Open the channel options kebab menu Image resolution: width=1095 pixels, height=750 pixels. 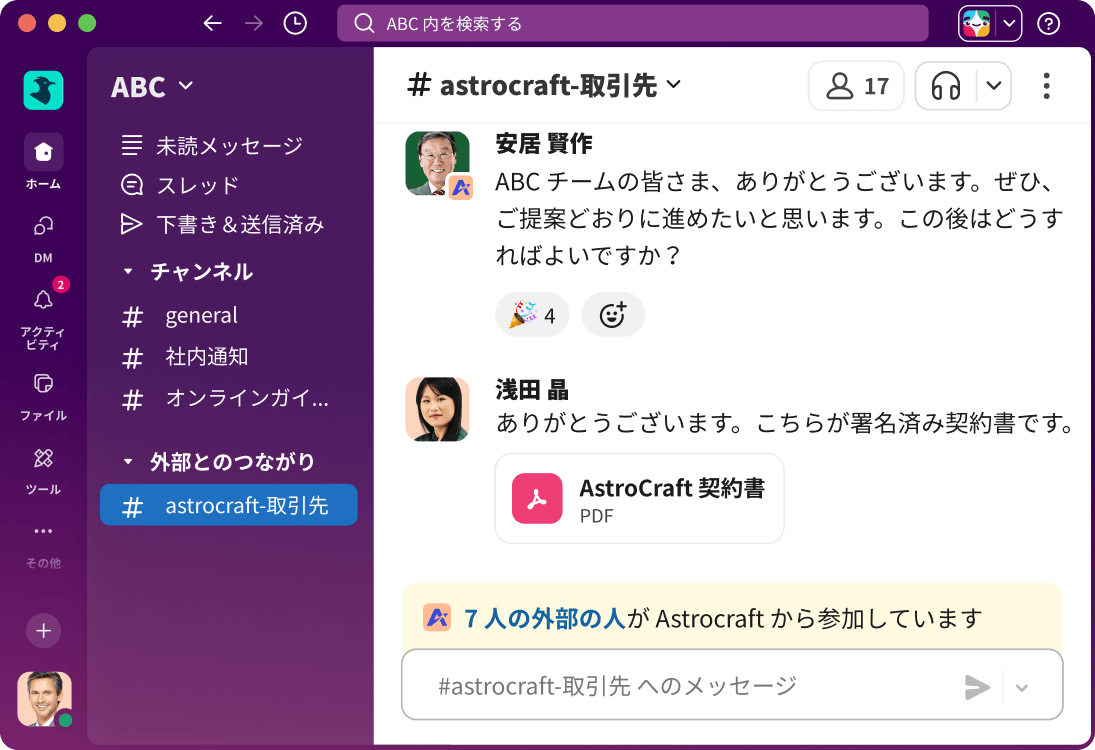click(x=1046, y=86)
